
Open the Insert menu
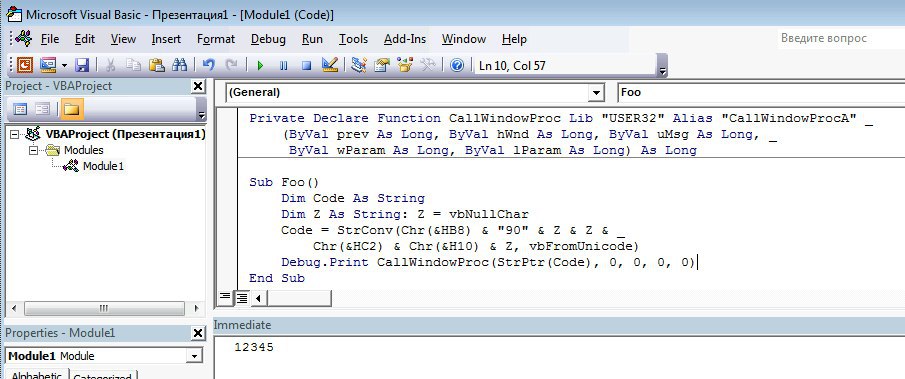click(x=166, y=39)
